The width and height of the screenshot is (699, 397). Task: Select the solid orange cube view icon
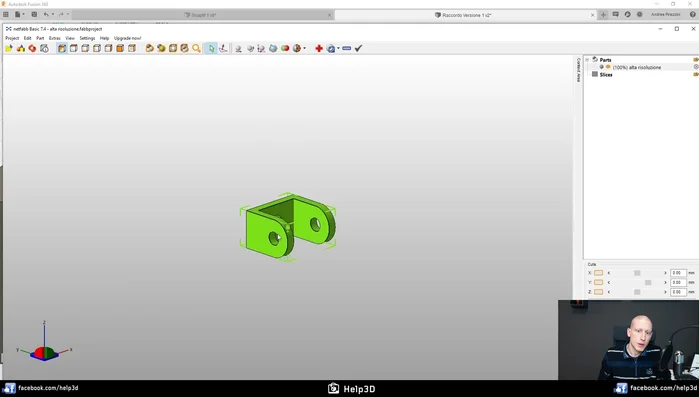click(120, 48)
